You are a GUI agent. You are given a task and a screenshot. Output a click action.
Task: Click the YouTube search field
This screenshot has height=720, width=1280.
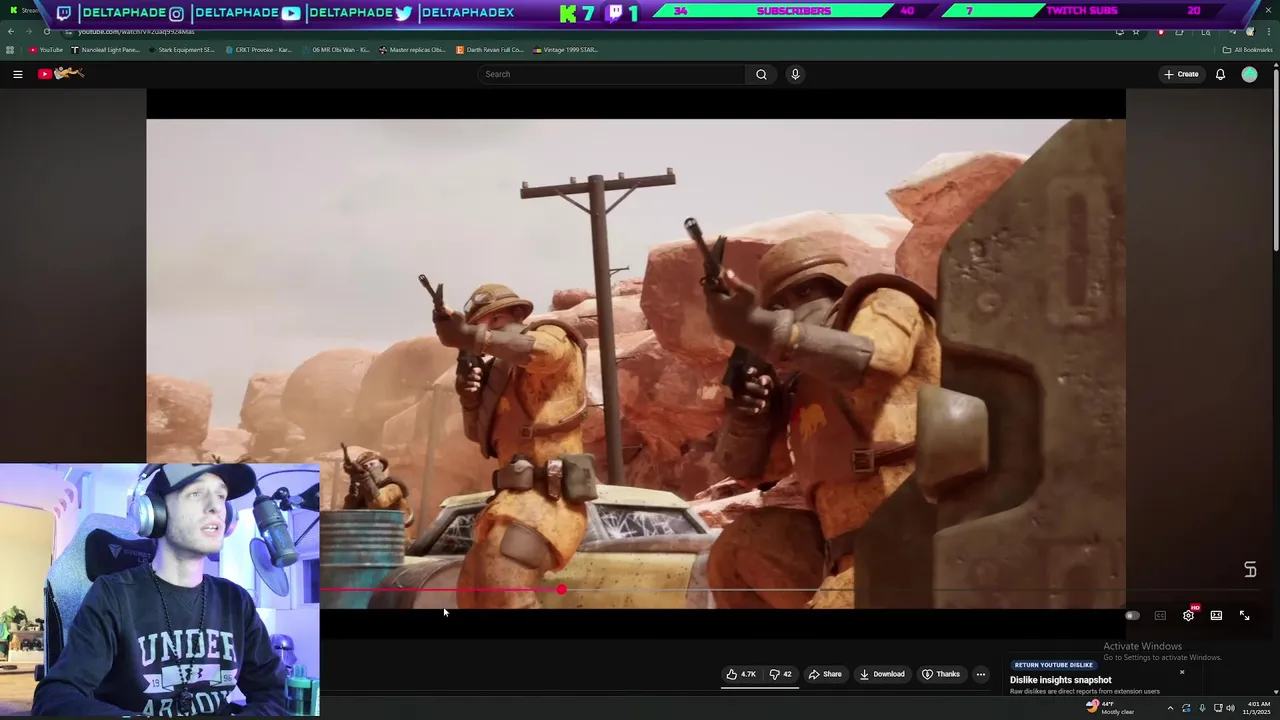[612, 74]
